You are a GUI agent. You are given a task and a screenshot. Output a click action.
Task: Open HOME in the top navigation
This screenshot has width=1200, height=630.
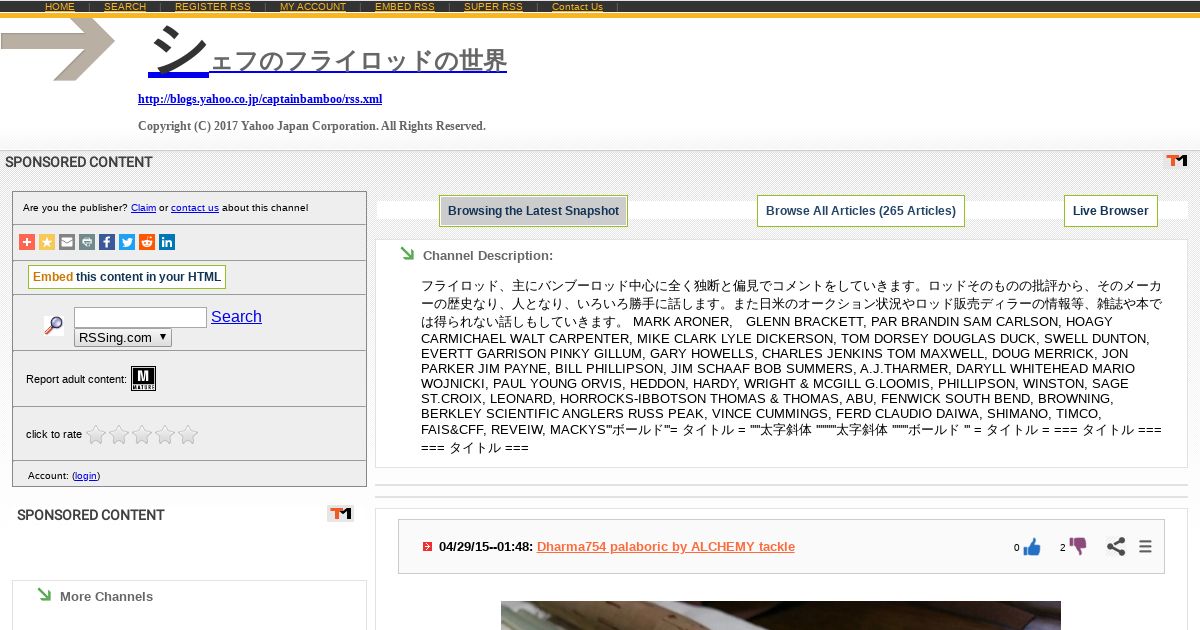[60, 7]
